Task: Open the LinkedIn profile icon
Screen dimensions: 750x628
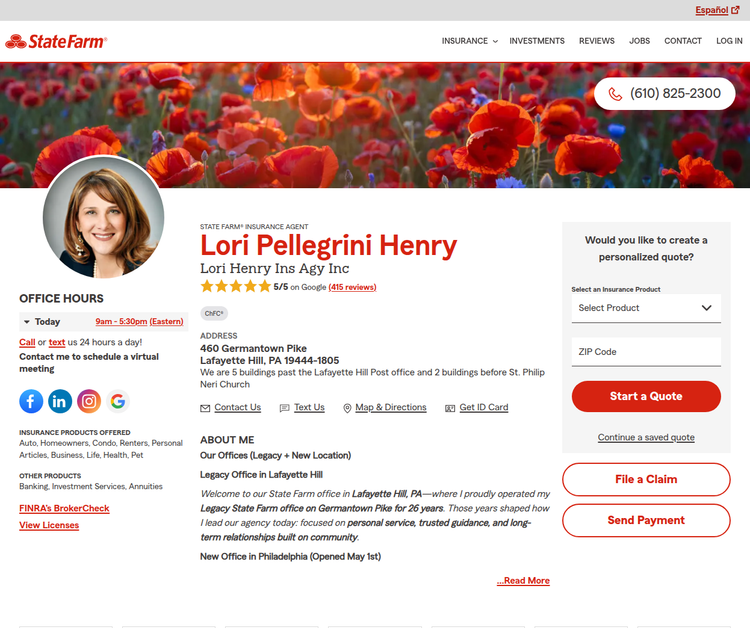Action: pos(60,401)
